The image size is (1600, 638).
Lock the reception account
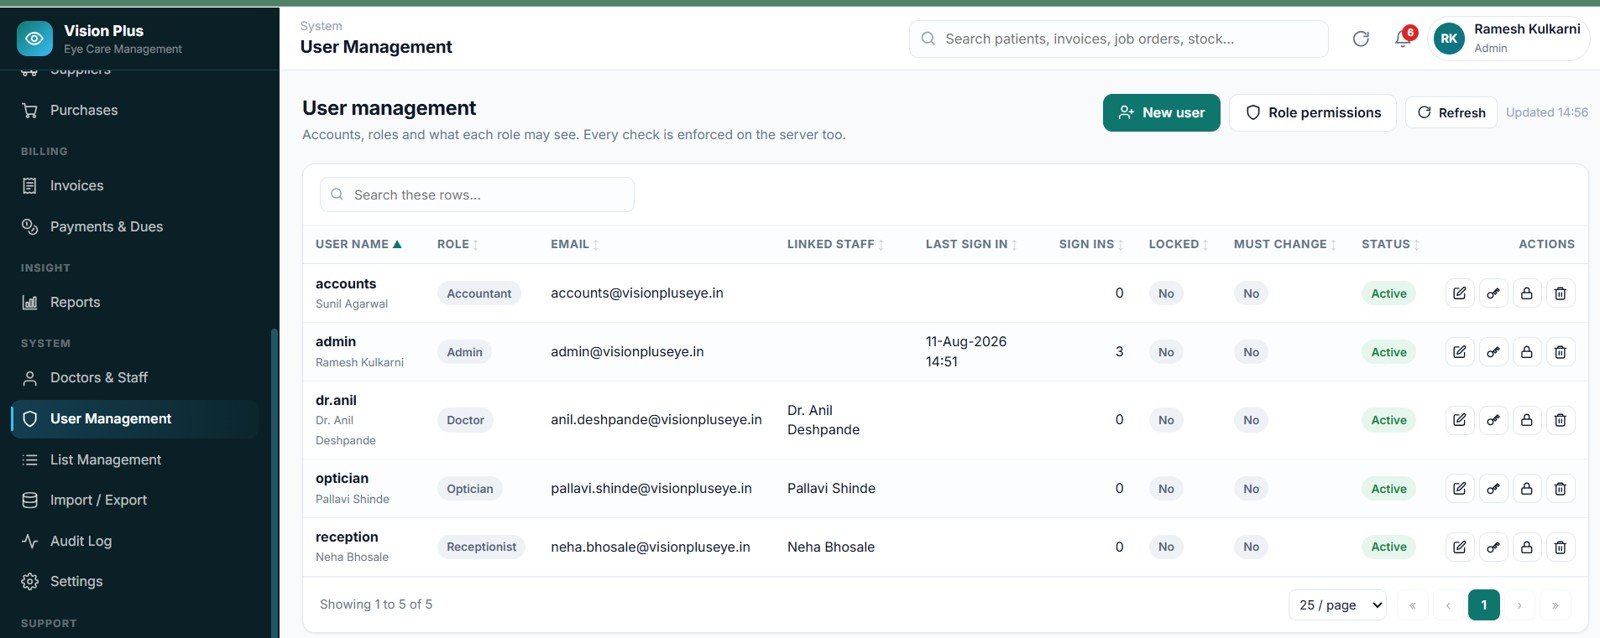point(1526,547)
